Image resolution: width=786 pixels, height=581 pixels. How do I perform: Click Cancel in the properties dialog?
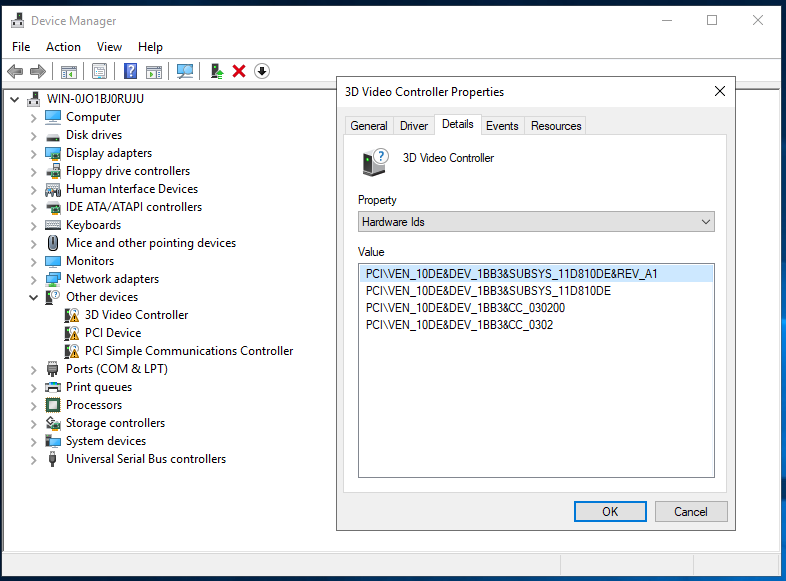(691, 511)
